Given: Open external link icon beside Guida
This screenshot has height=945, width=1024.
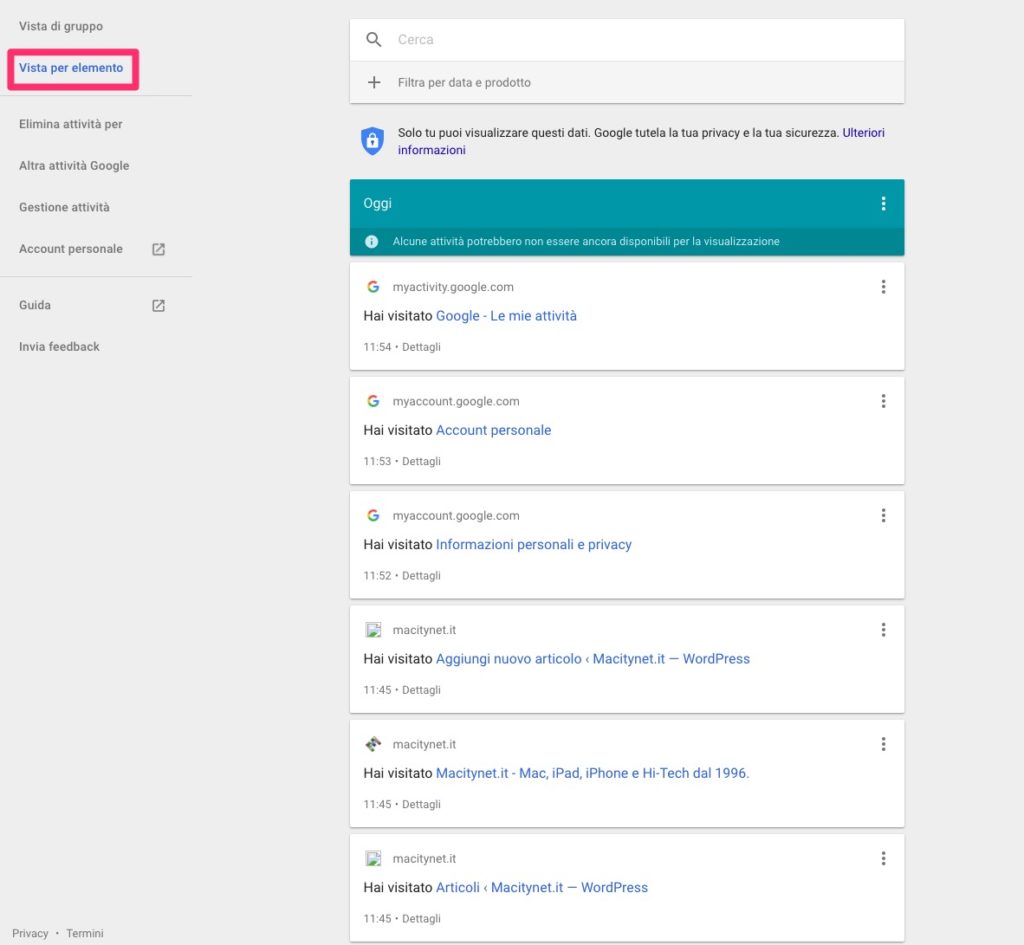Looking at the screenshot, I should point(158,305).
